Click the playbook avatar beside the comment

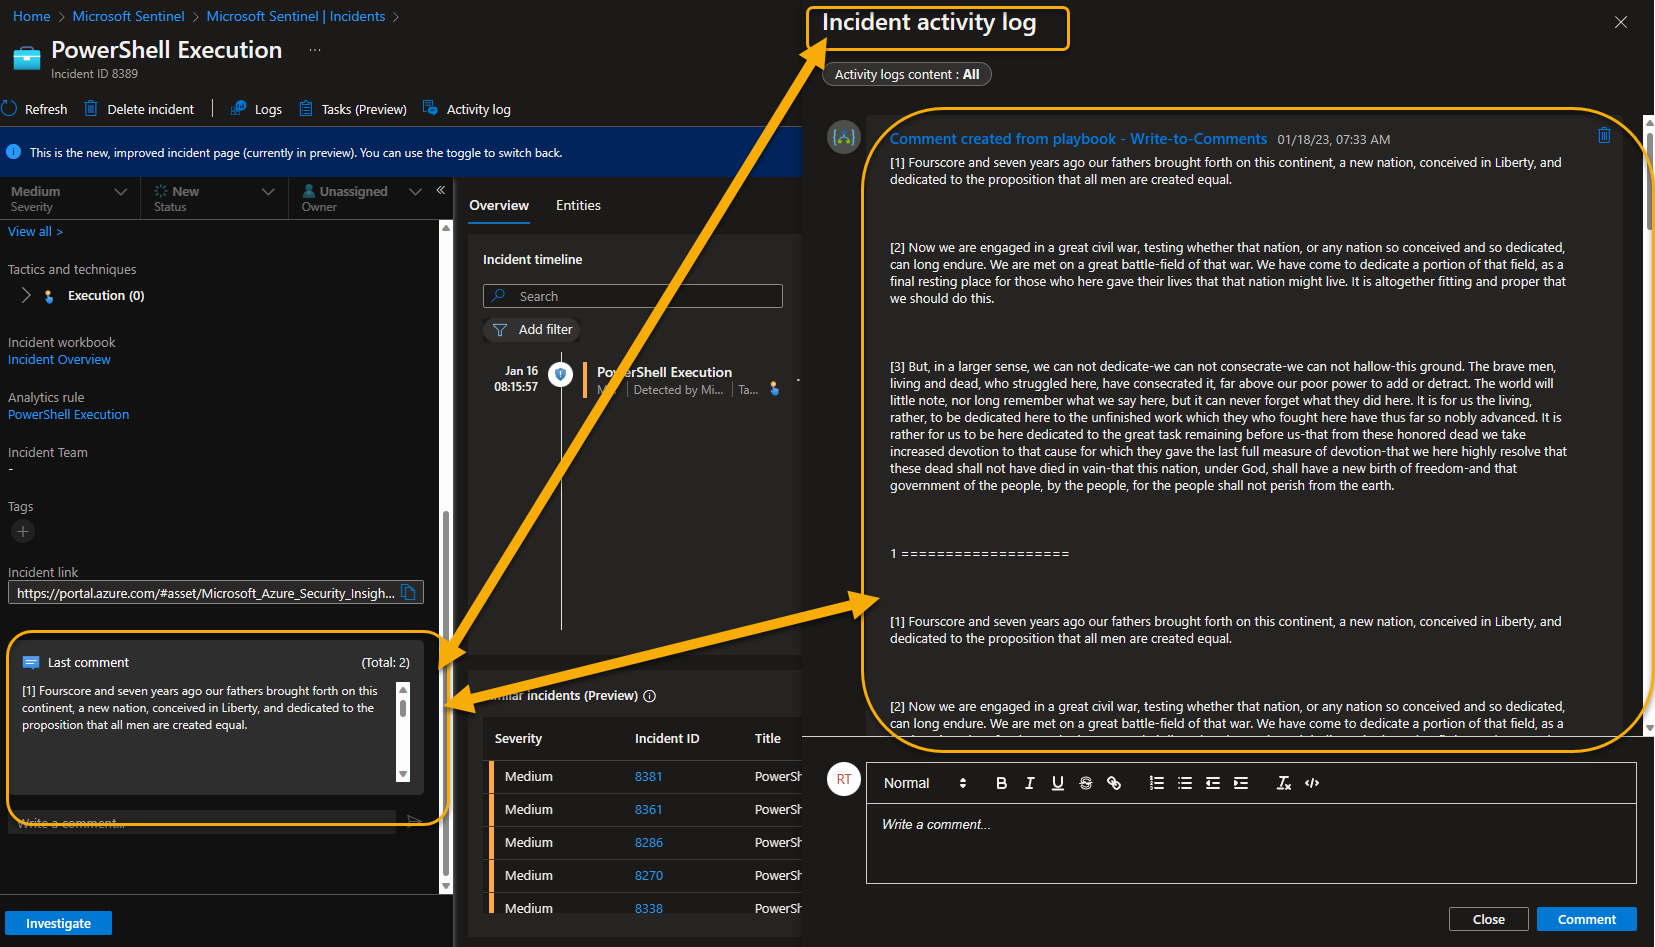844,137
